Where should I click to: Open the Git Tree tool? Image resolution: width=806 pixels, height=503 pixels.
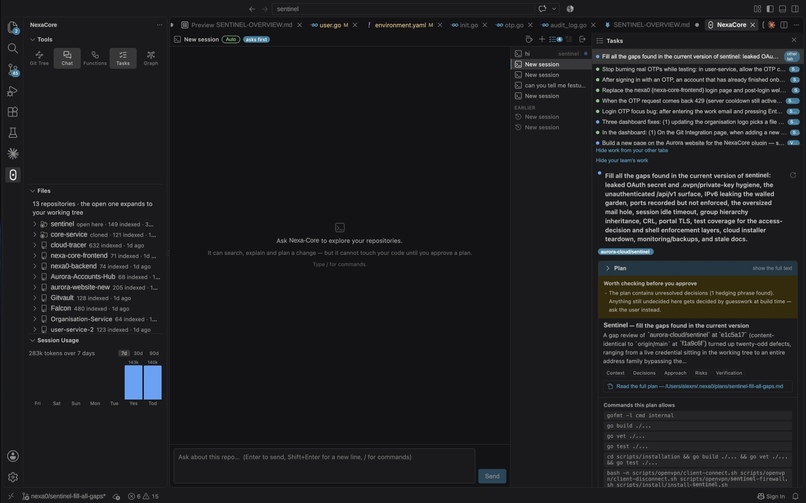(x=39, y=58)
